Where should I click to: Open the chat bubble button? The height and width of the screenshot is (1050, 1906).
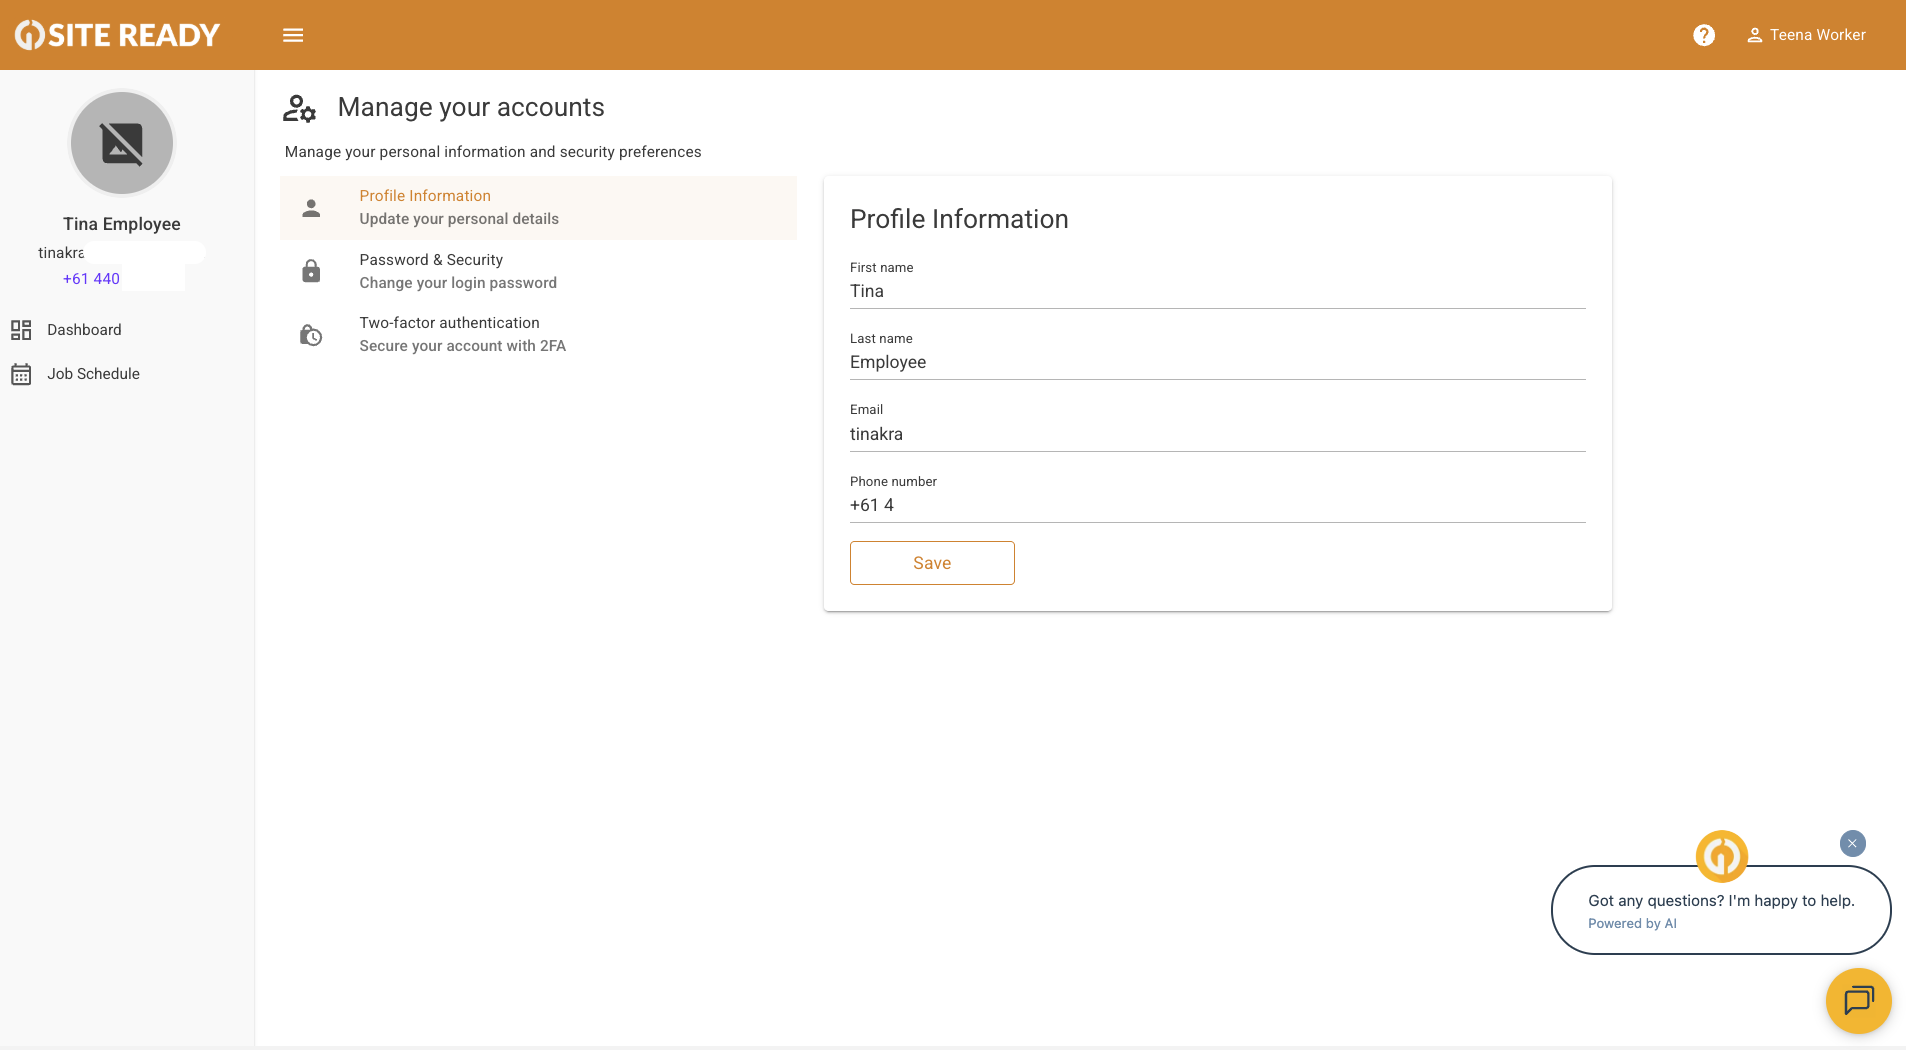(x=1858, y=1000)
